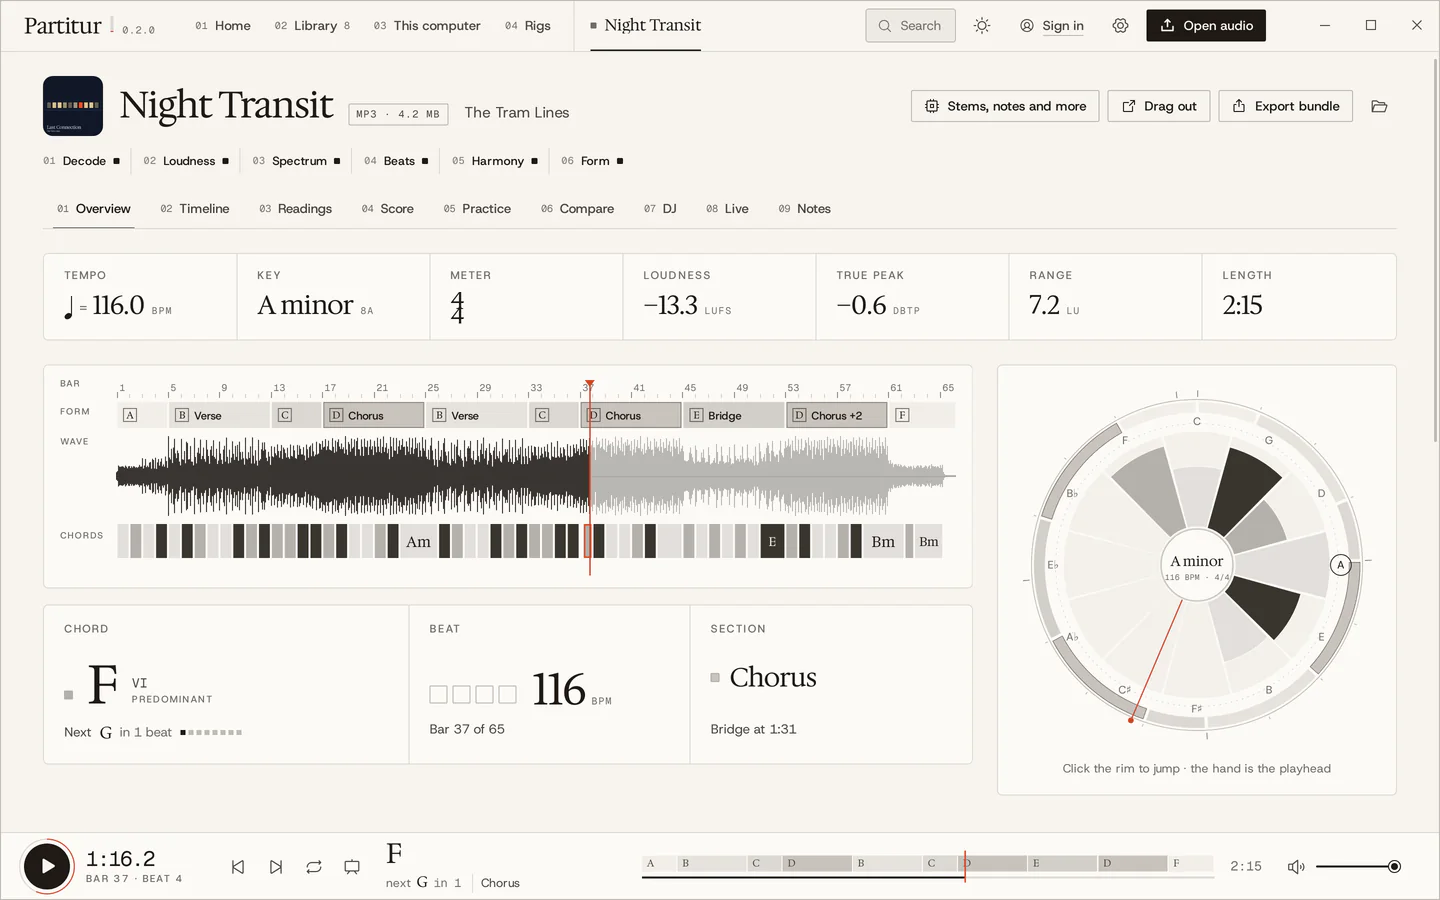Image resolution: width=1440 pixels, height=900 pixels.
Task: Jump to the Bridge section in form row
Action: 734,415
